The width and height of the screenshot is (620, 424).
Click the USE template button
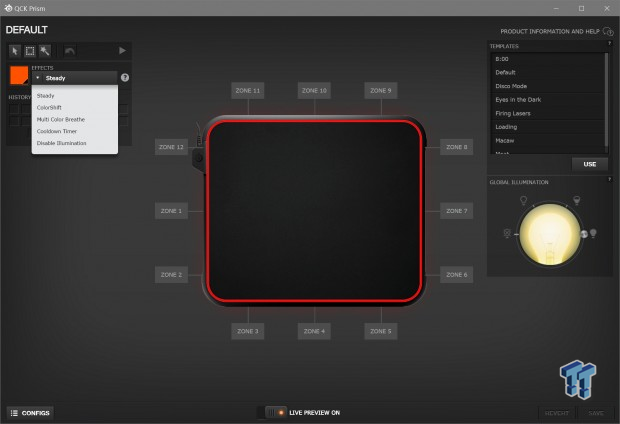pyautogui.click(x=590, y=164)
